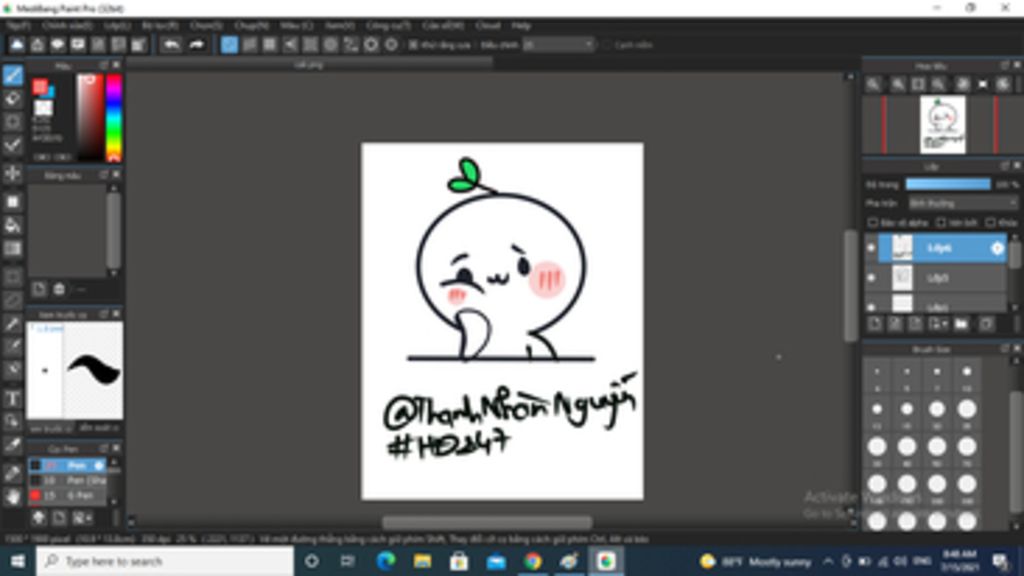This screenshot has width=1024, height=576.
Task: Click the cloud icon at toolbar start
Action: click(x=17, y=44)
